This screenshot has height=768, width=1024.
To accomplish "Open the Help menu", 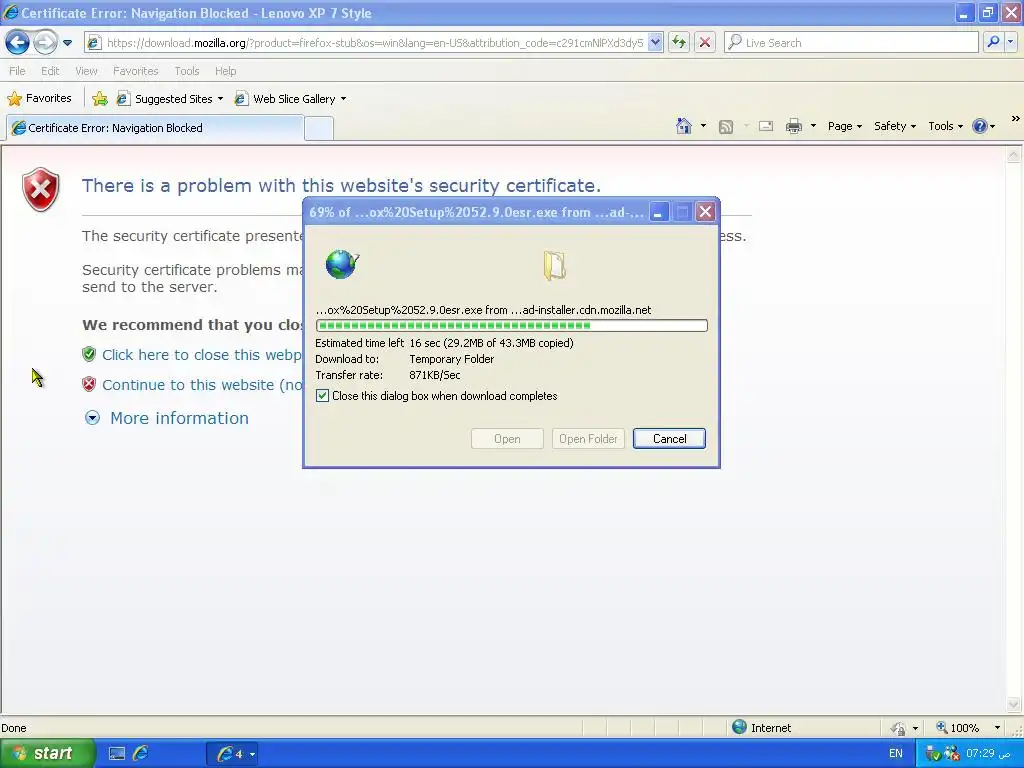I will [225, 71].
